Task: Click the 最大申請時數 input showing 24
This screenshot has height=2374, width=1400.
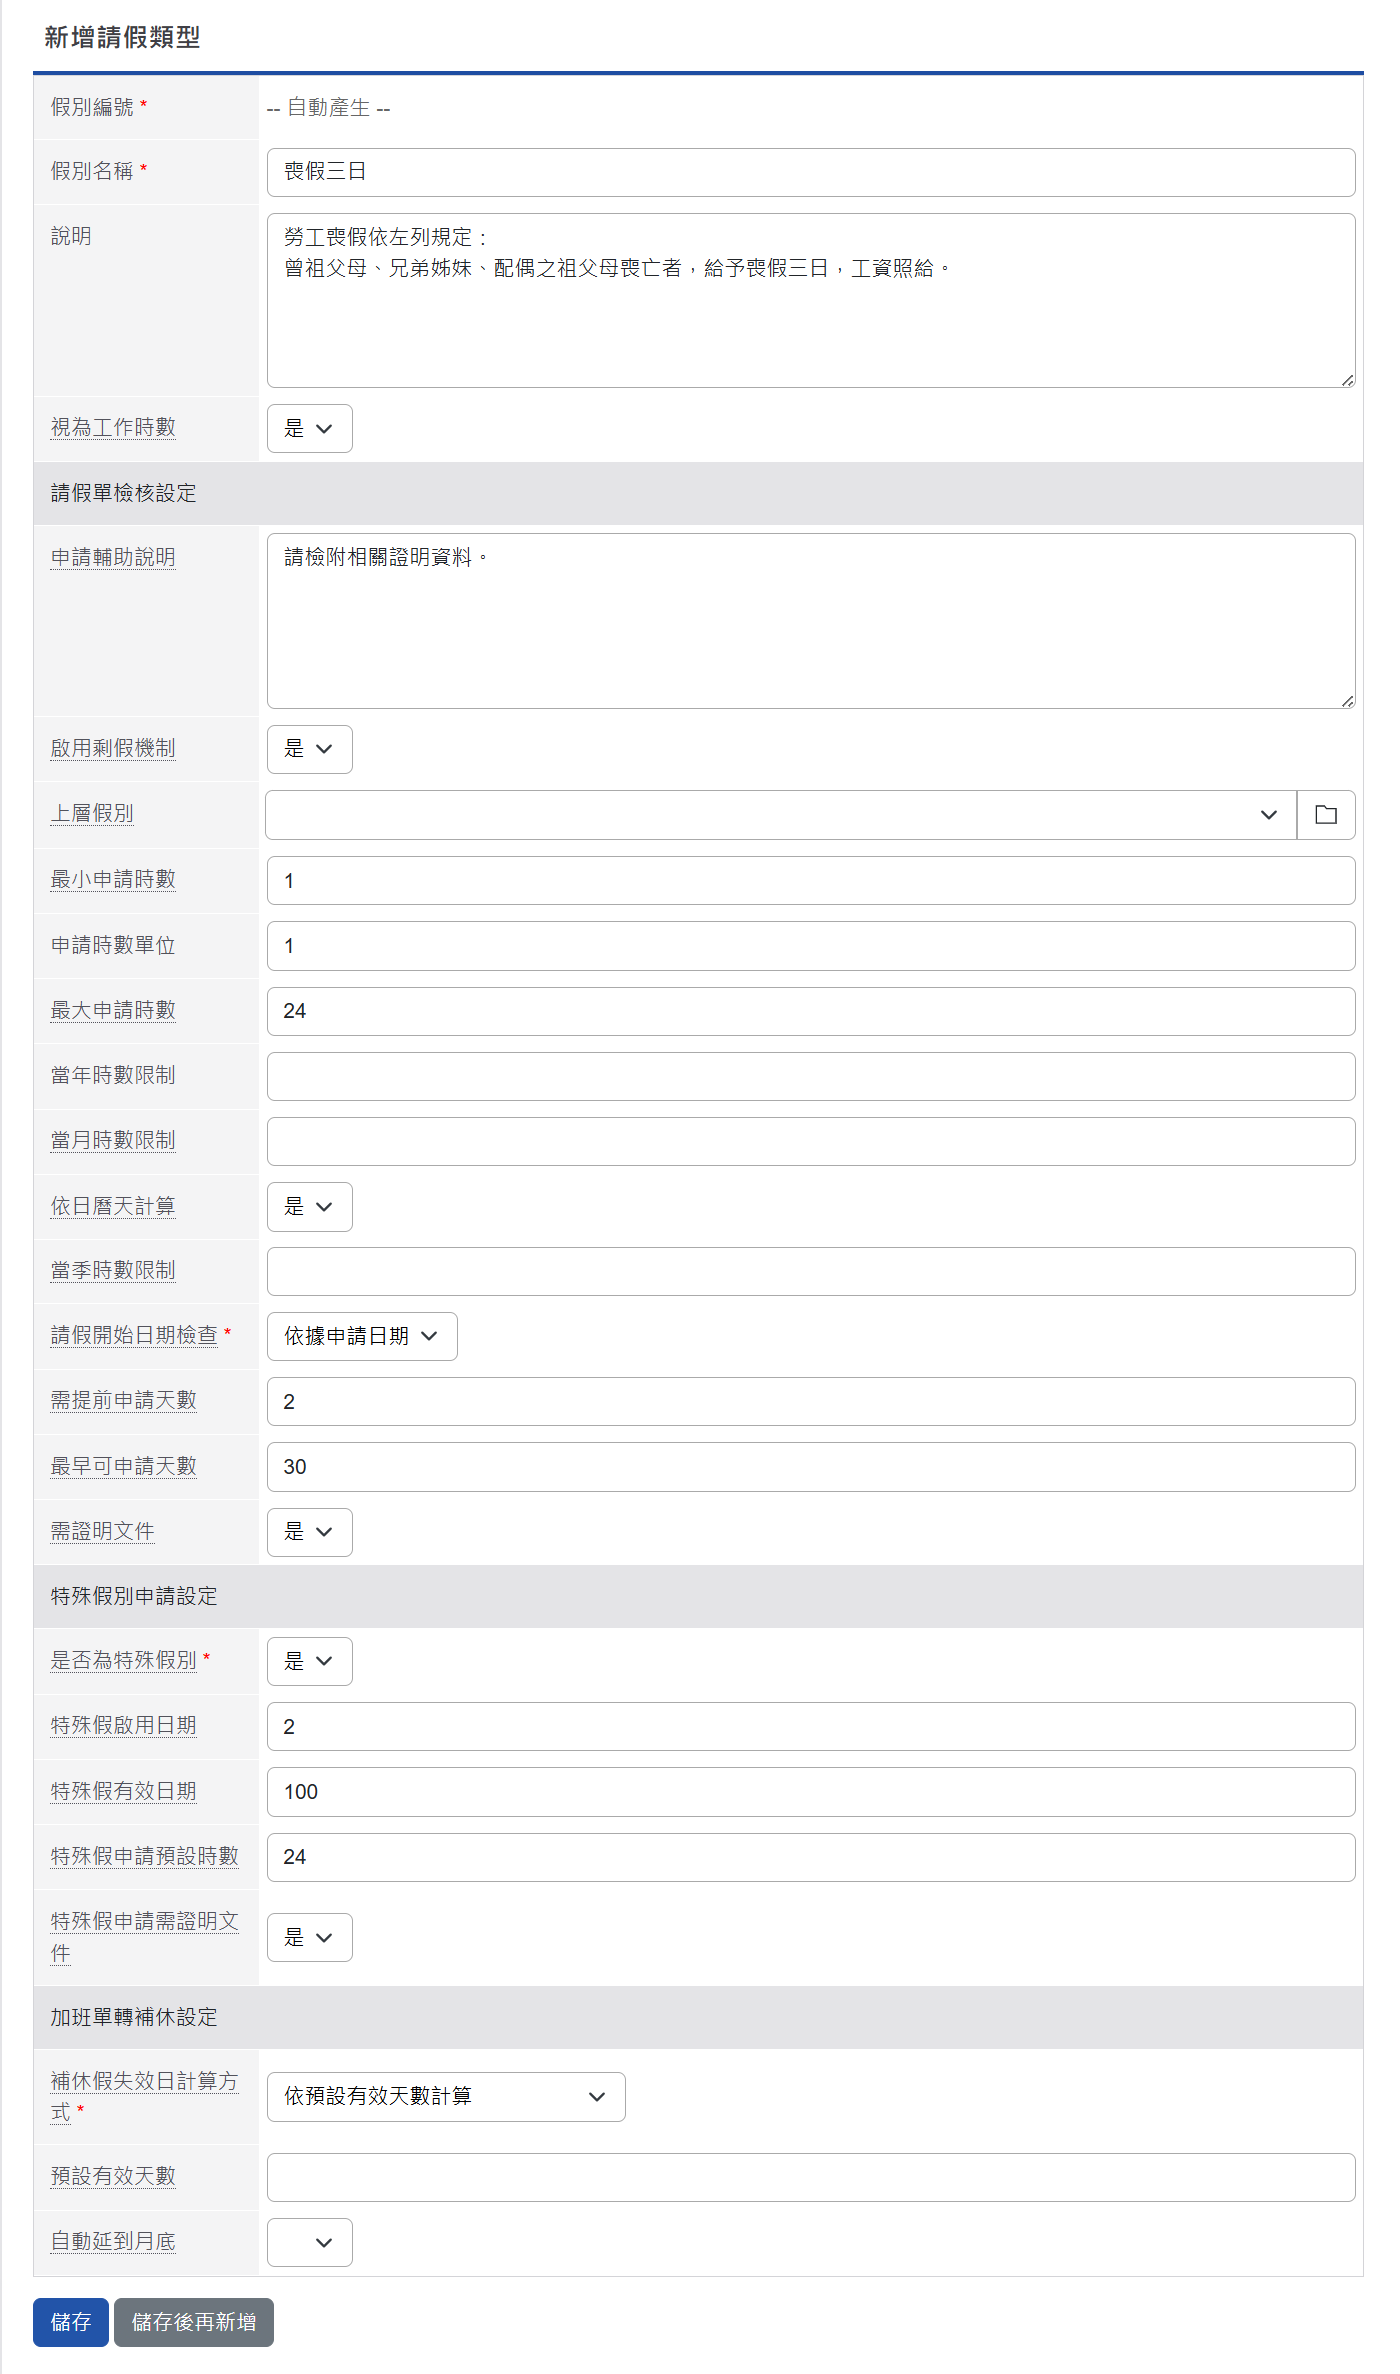Action: (x=810, y=1011)
